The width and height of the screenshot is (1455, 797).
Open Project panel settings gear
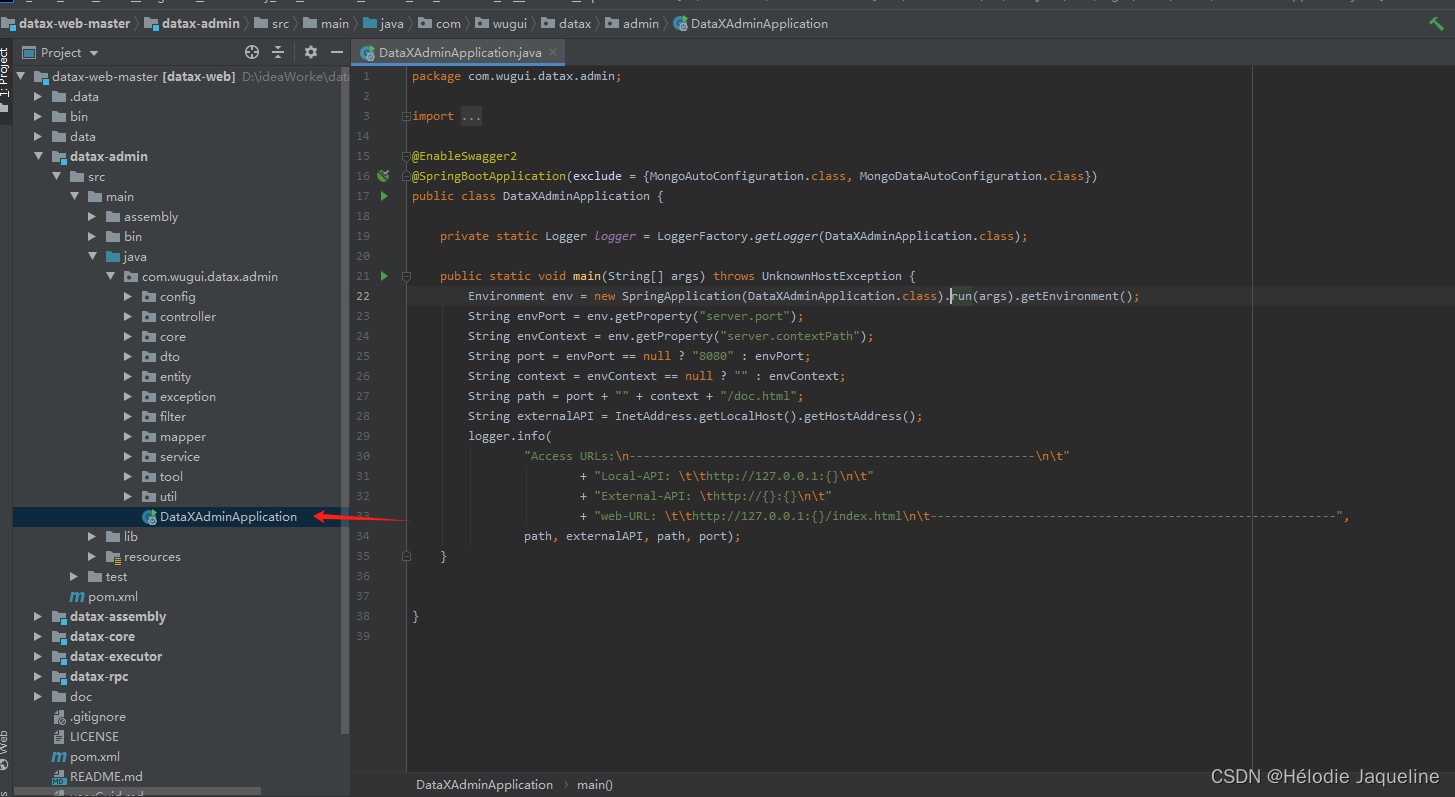(x=311, y=52)
